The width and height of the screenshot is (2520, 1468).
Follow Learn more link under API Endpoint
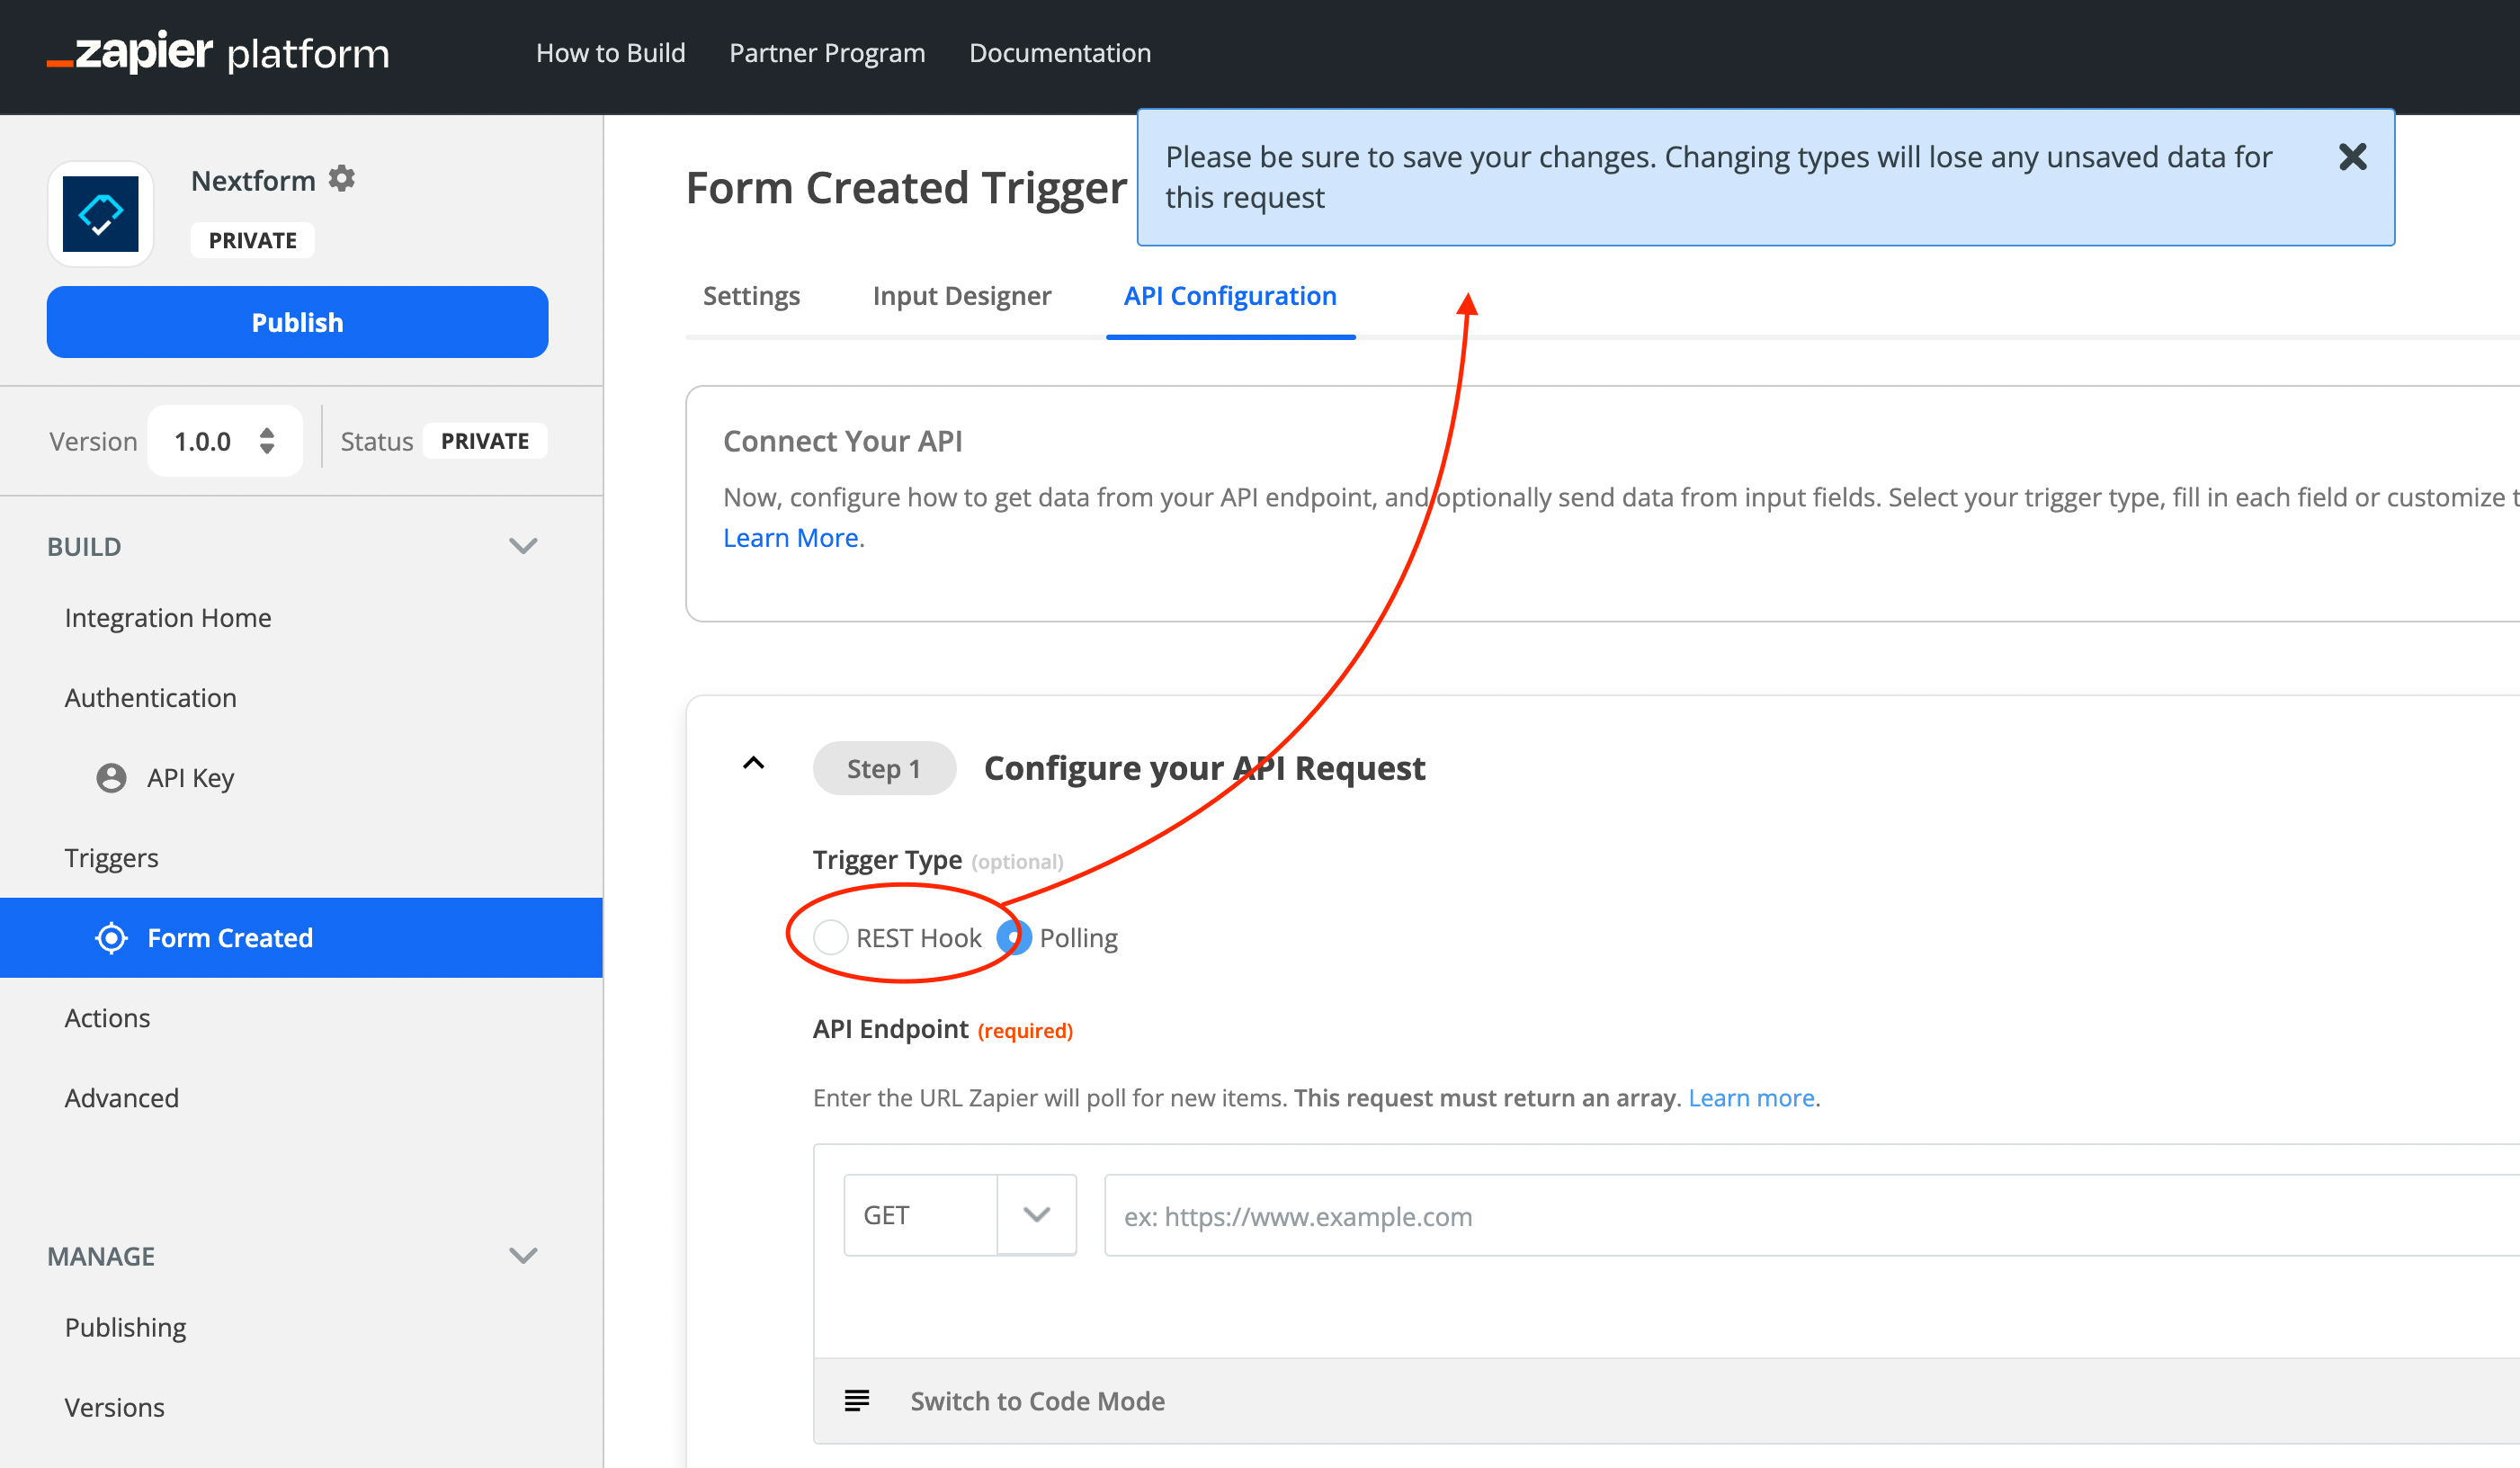[x=1751, y=1097]
